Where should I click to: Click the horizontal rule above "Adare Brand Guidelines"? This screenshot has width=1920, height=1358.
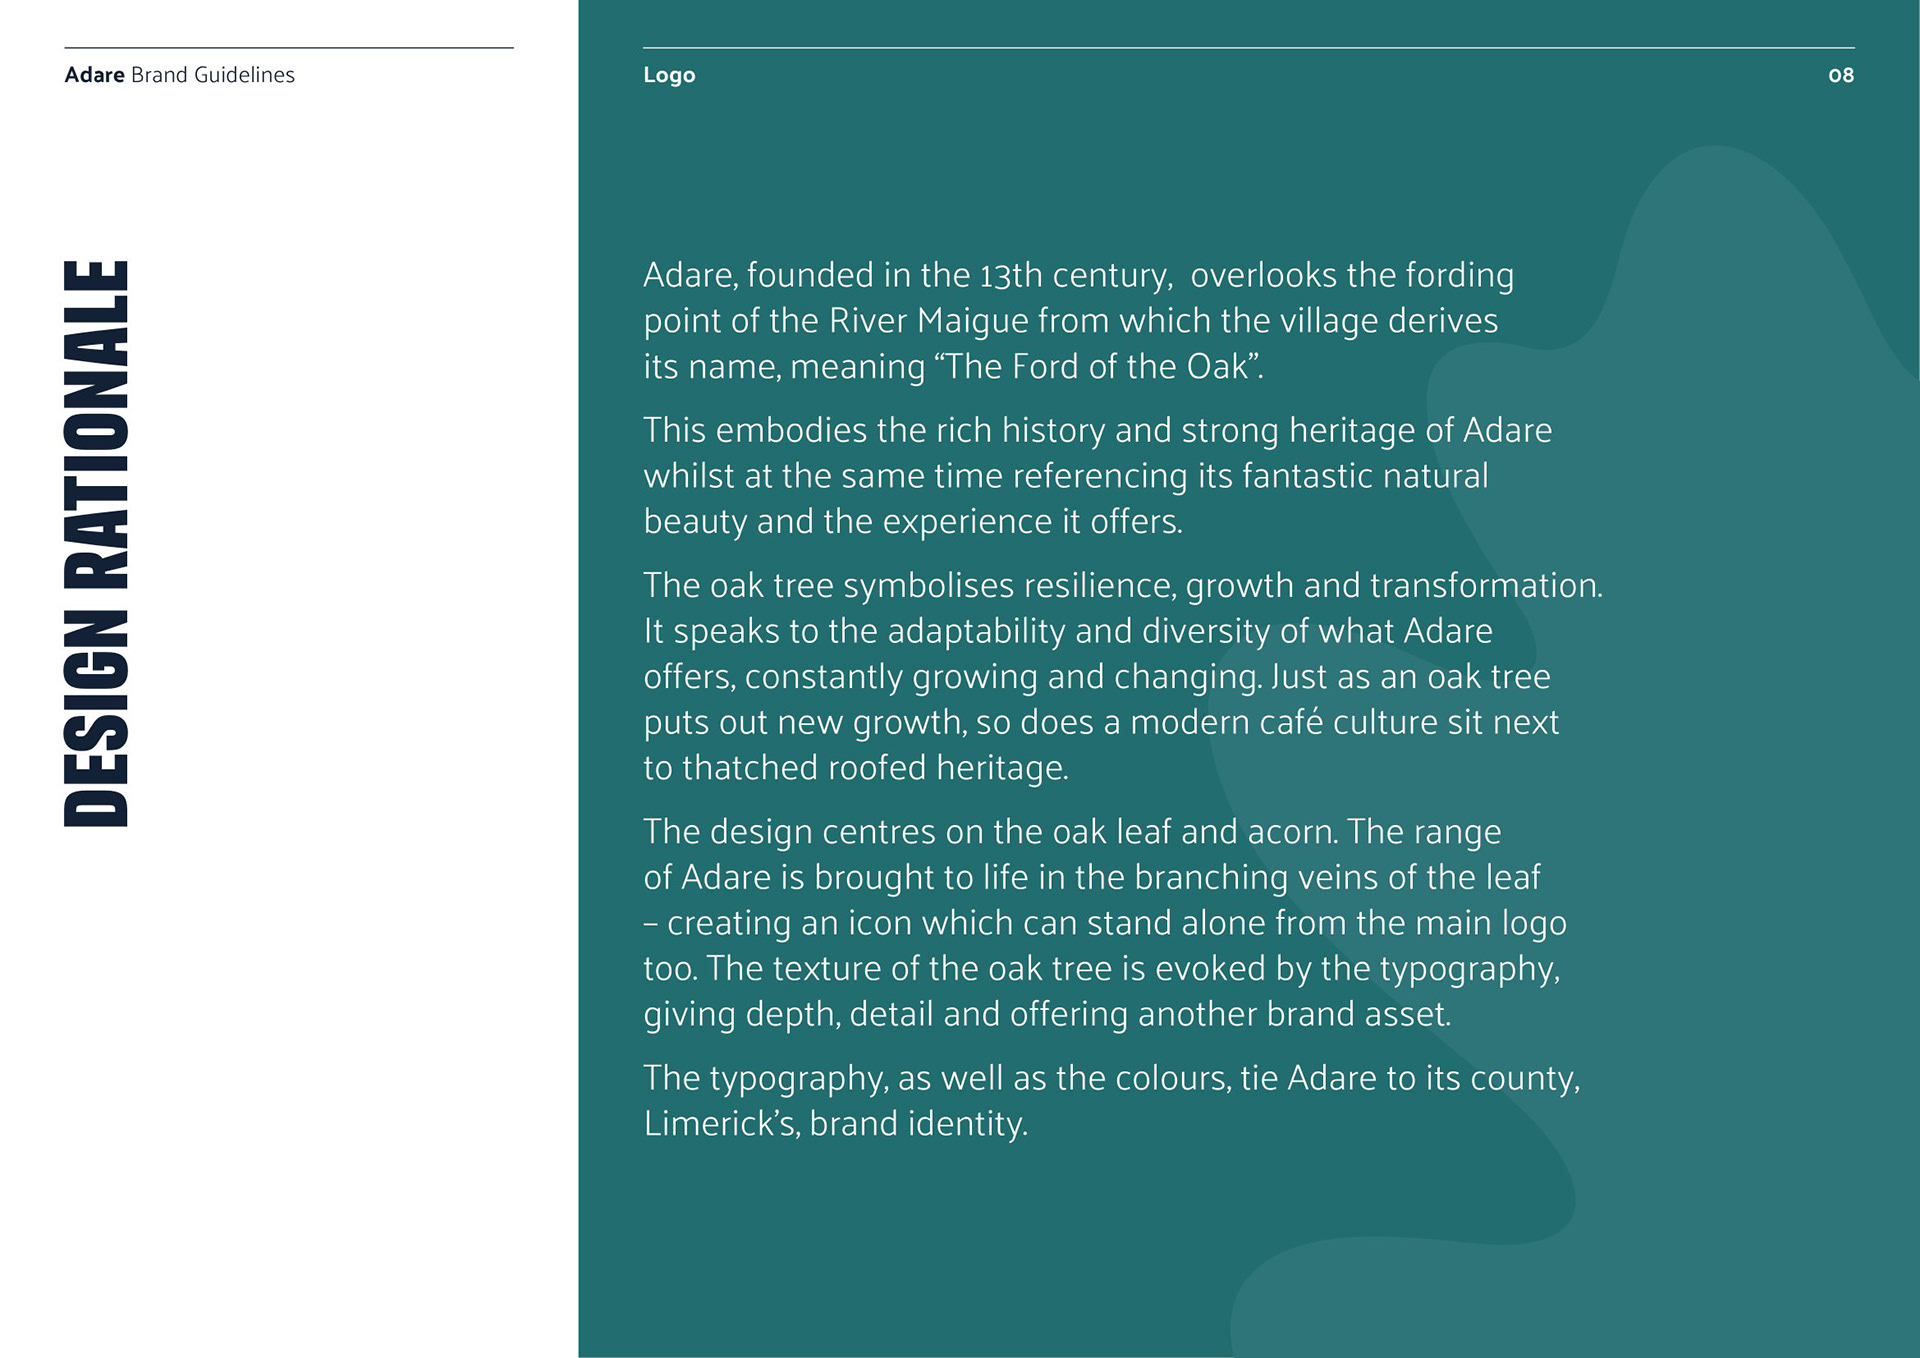click(289, 48)
